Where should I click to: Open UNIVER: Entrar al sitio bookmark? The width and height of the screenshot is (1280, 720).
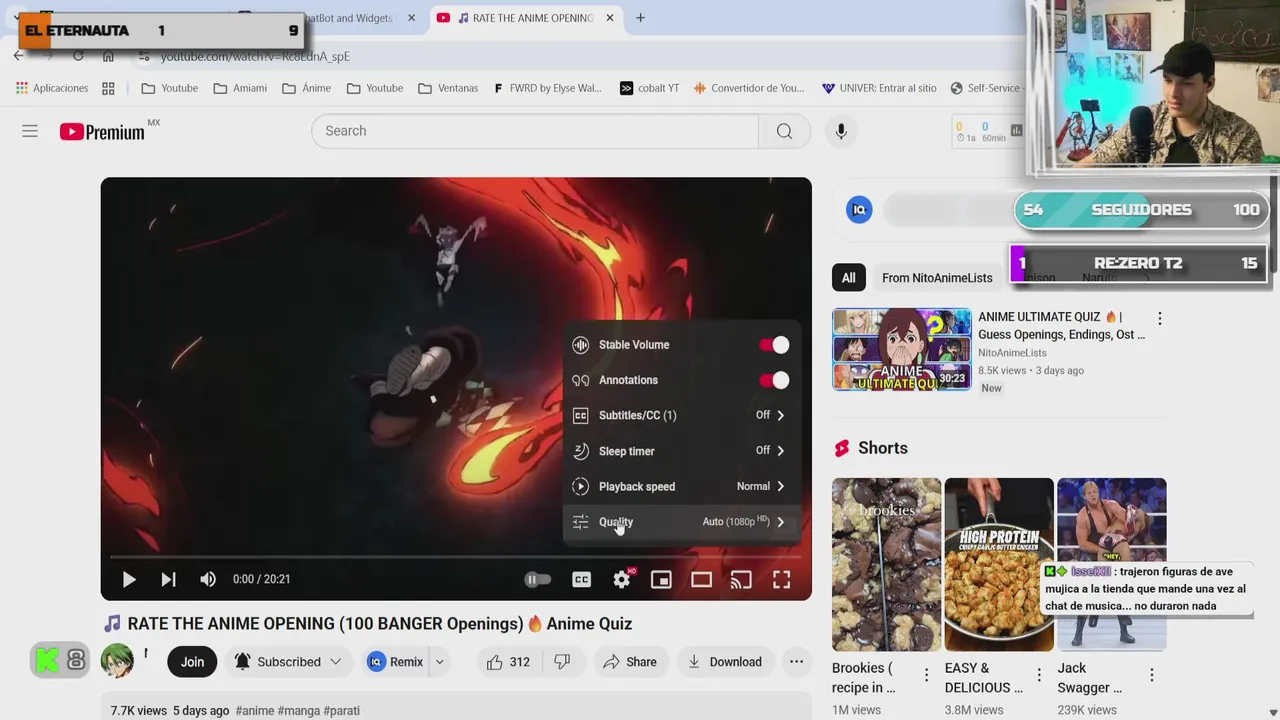pos(879,88)
